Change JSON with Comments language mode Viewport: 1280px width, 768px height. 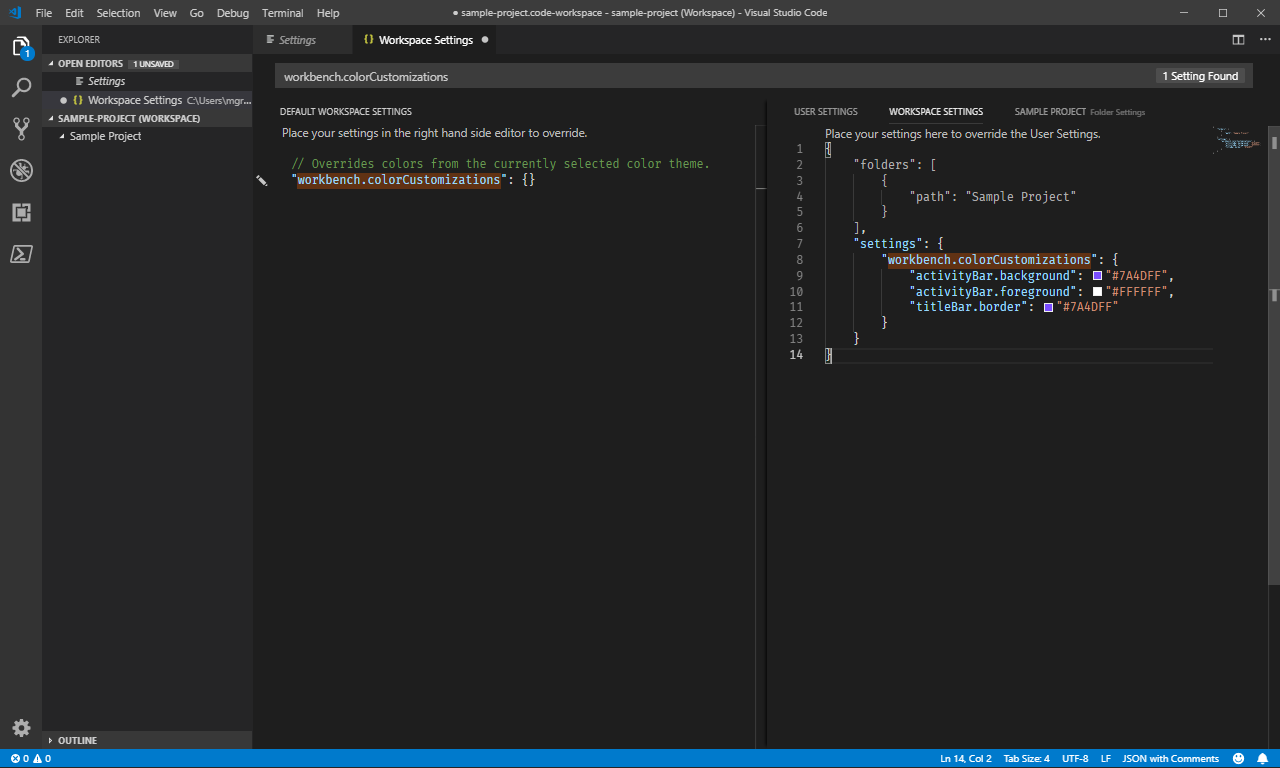coord(1171,759)
